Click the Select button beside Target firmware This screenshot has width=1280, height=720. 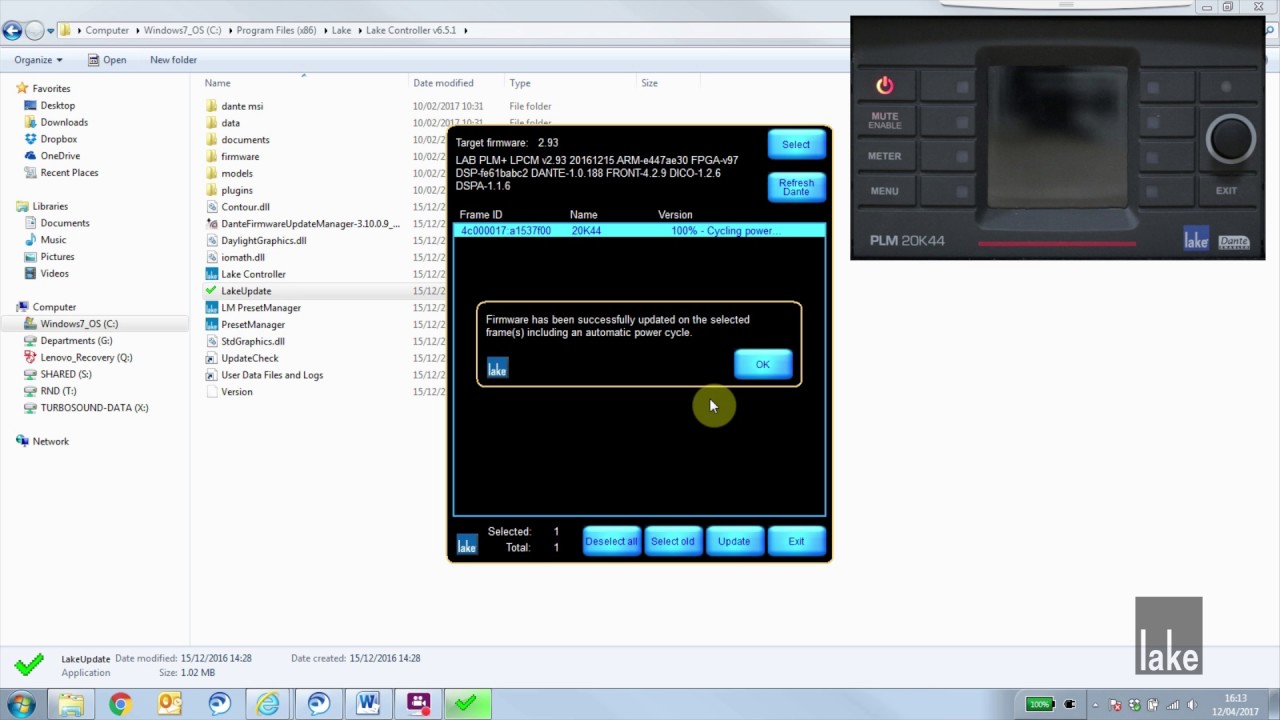796,144
